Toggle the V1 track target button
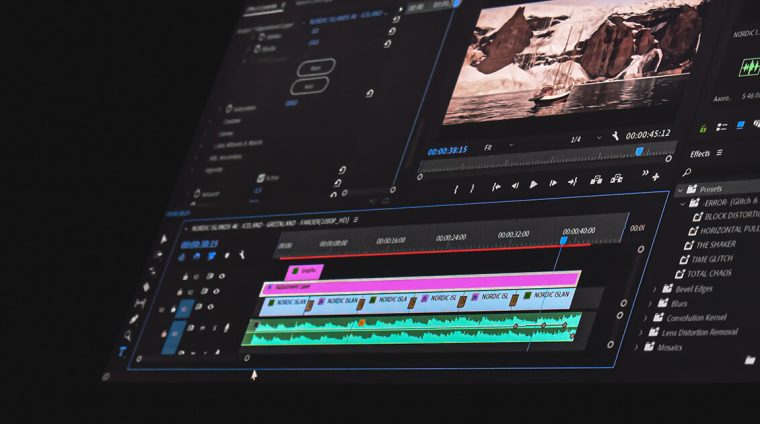Image resolution: width=760 pixels, height=424 pixels. (x=184, y=308)
